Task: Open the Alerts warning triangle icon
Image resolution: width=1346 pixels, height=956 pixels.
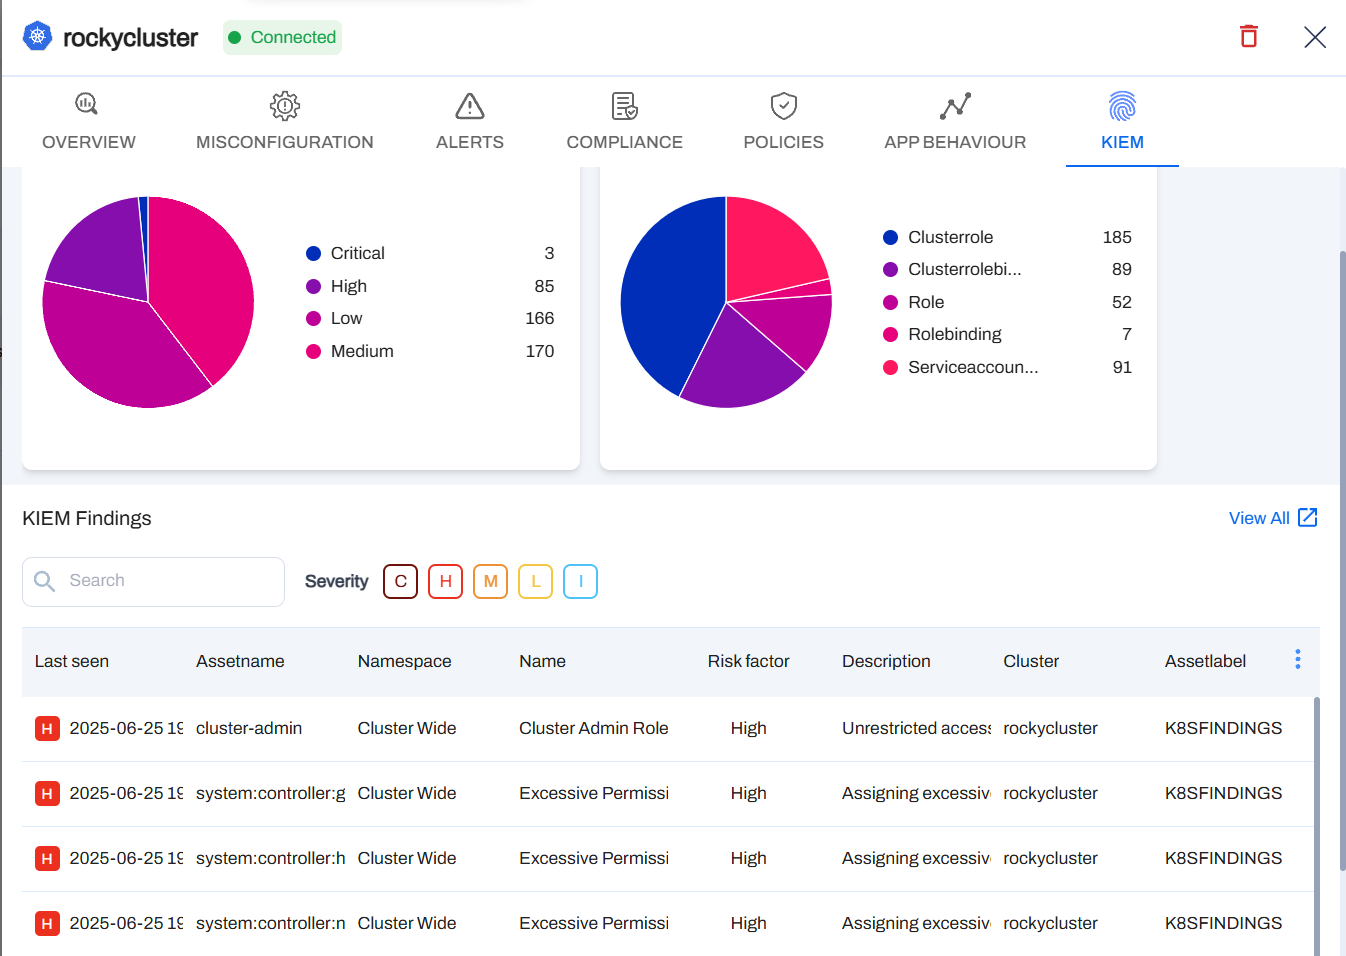Action: [470, 105]
